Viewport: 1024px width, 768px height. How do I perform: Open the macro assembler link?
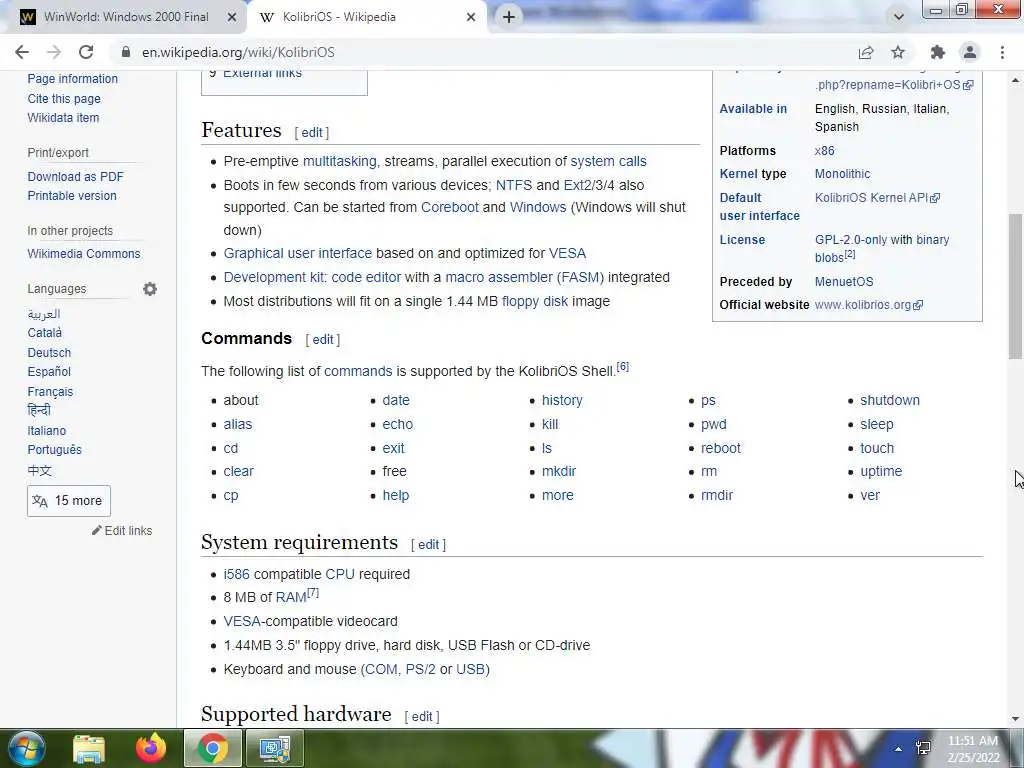(x=499, y=278)
